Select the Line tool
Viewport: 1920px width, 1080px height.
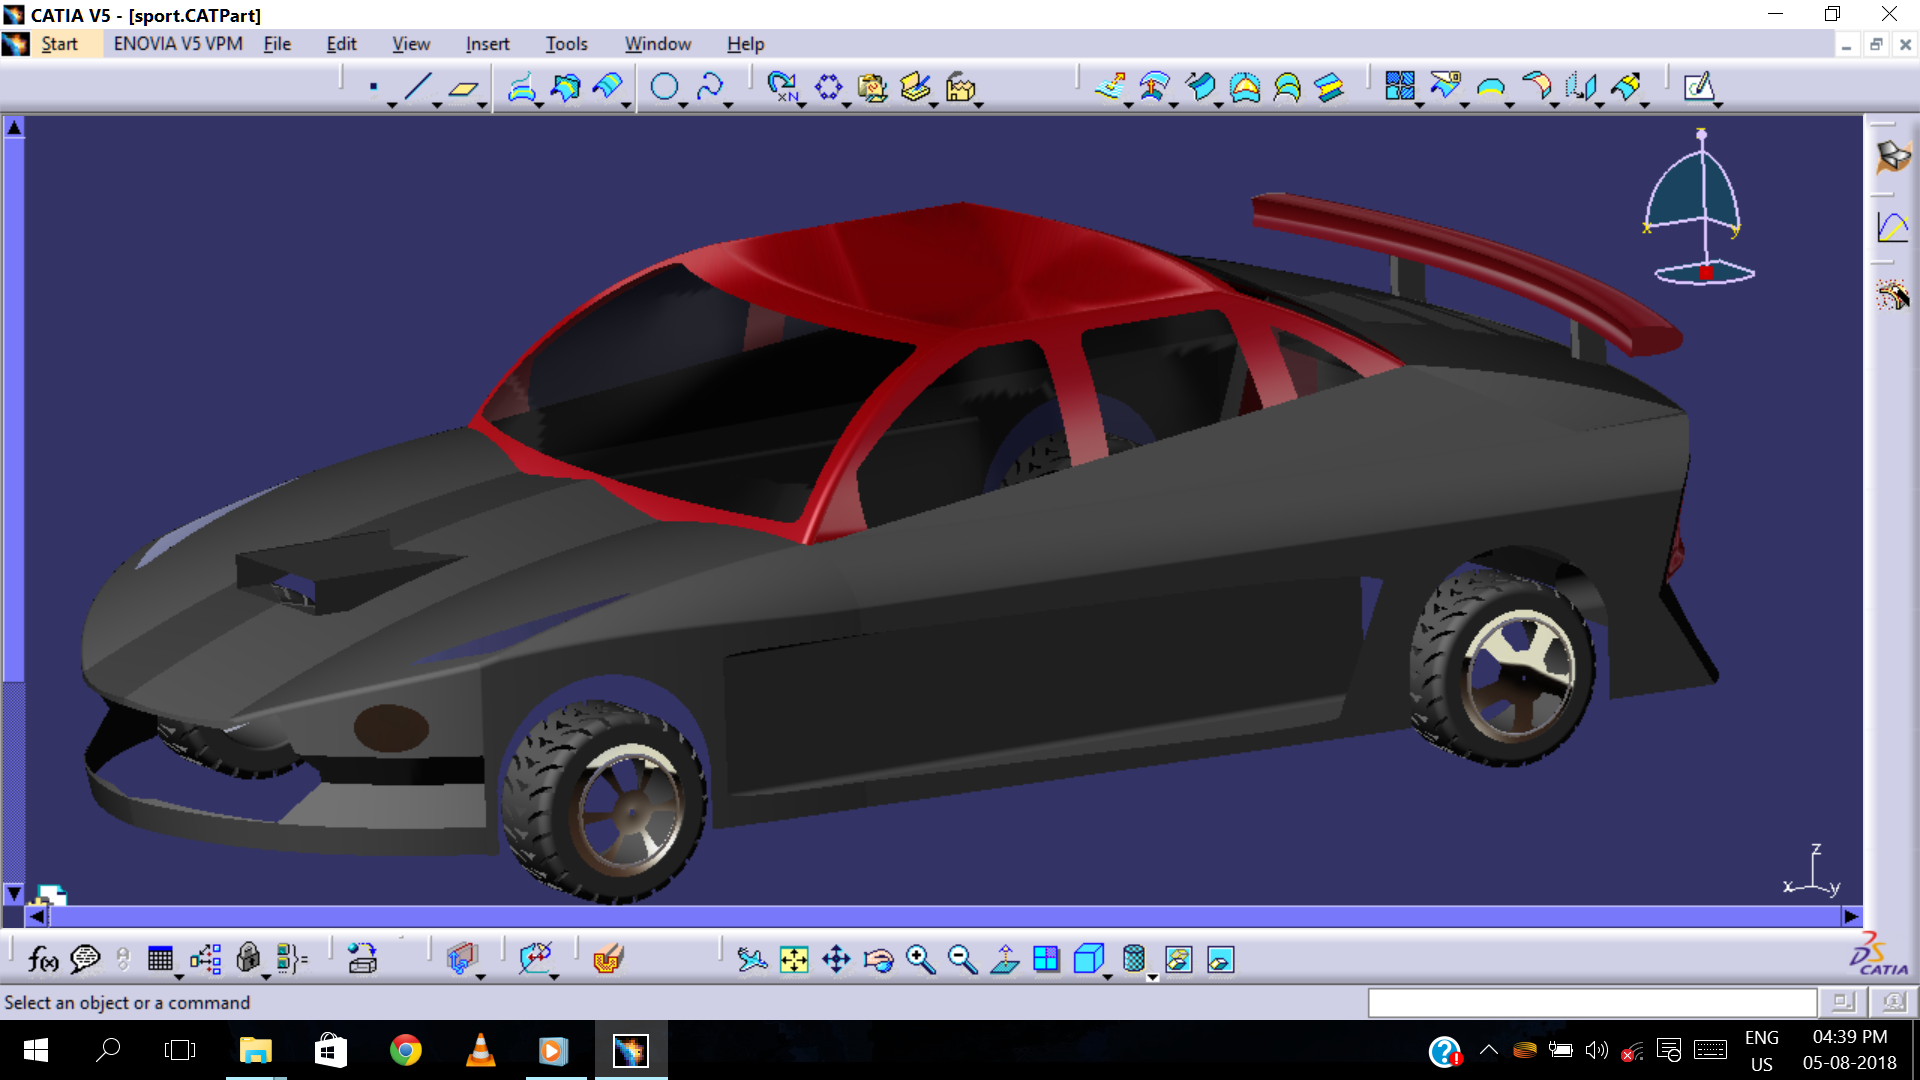(x=418, y=87)
